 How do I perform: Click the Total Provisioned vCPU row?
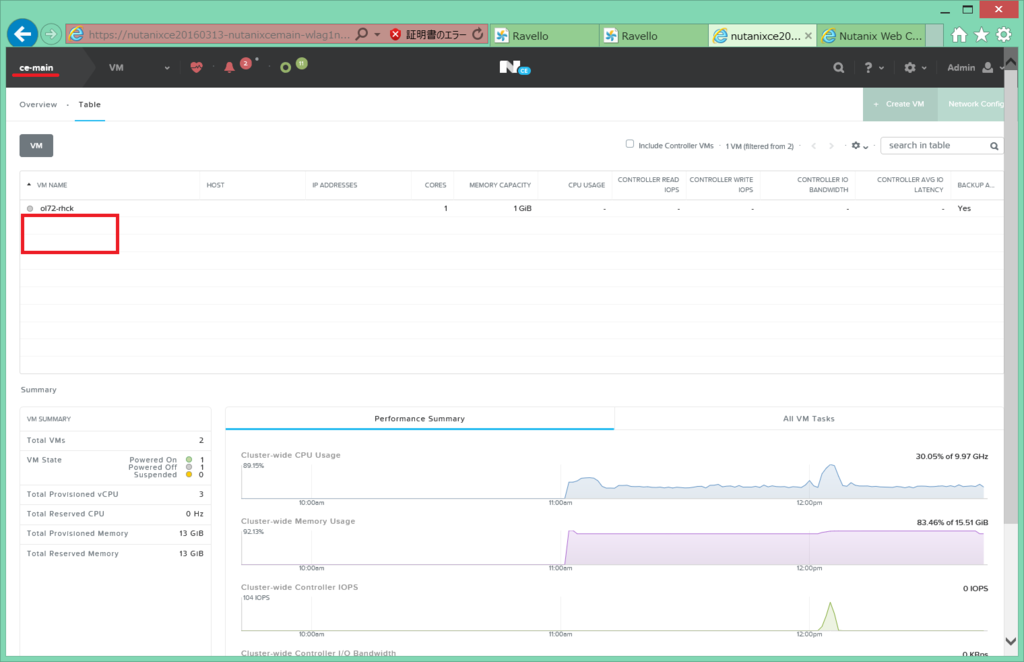tap(115, 494)
